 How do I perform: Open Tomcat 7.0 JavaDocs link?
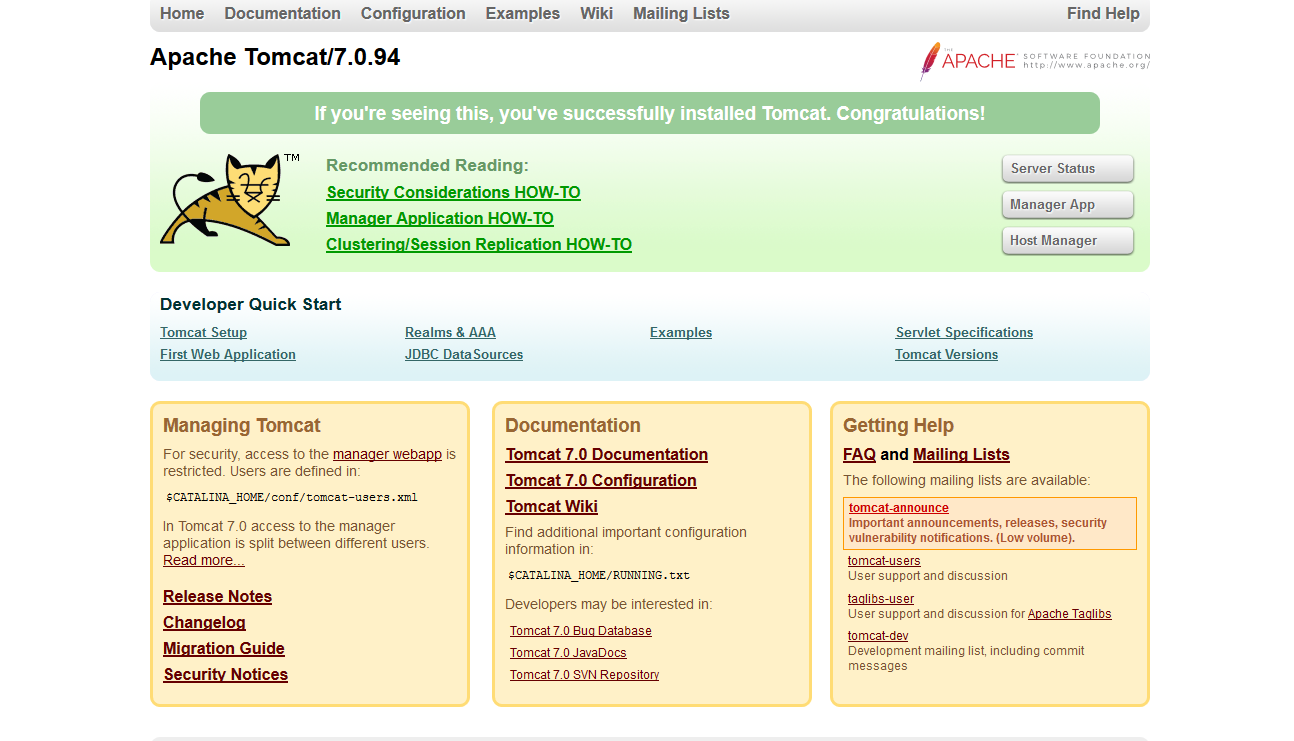tap(568, 653)
